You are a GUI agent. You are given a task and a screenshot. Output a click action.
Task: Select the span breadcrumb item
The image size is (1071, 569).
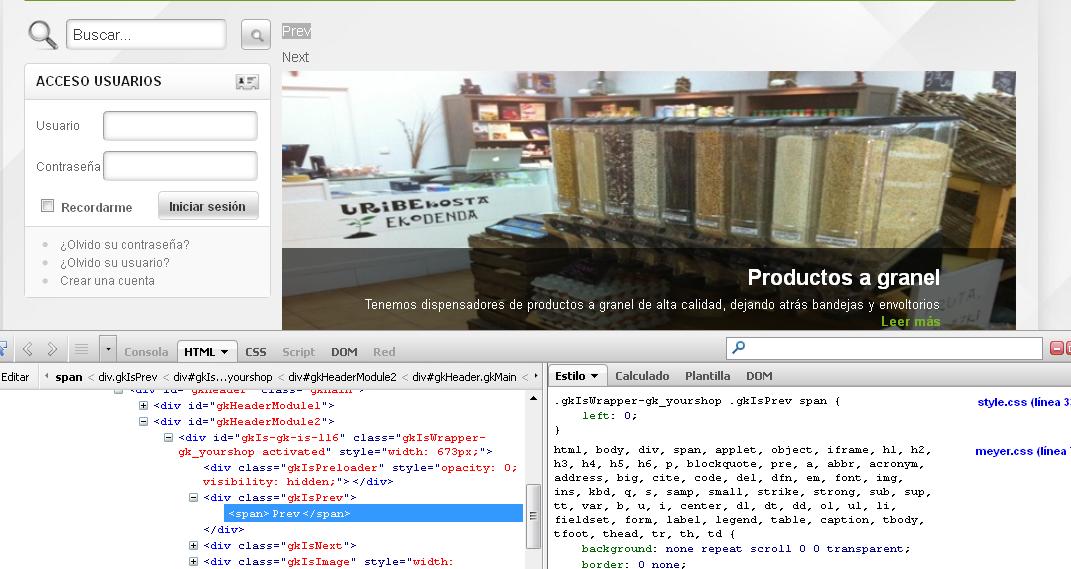click(68, 376)
